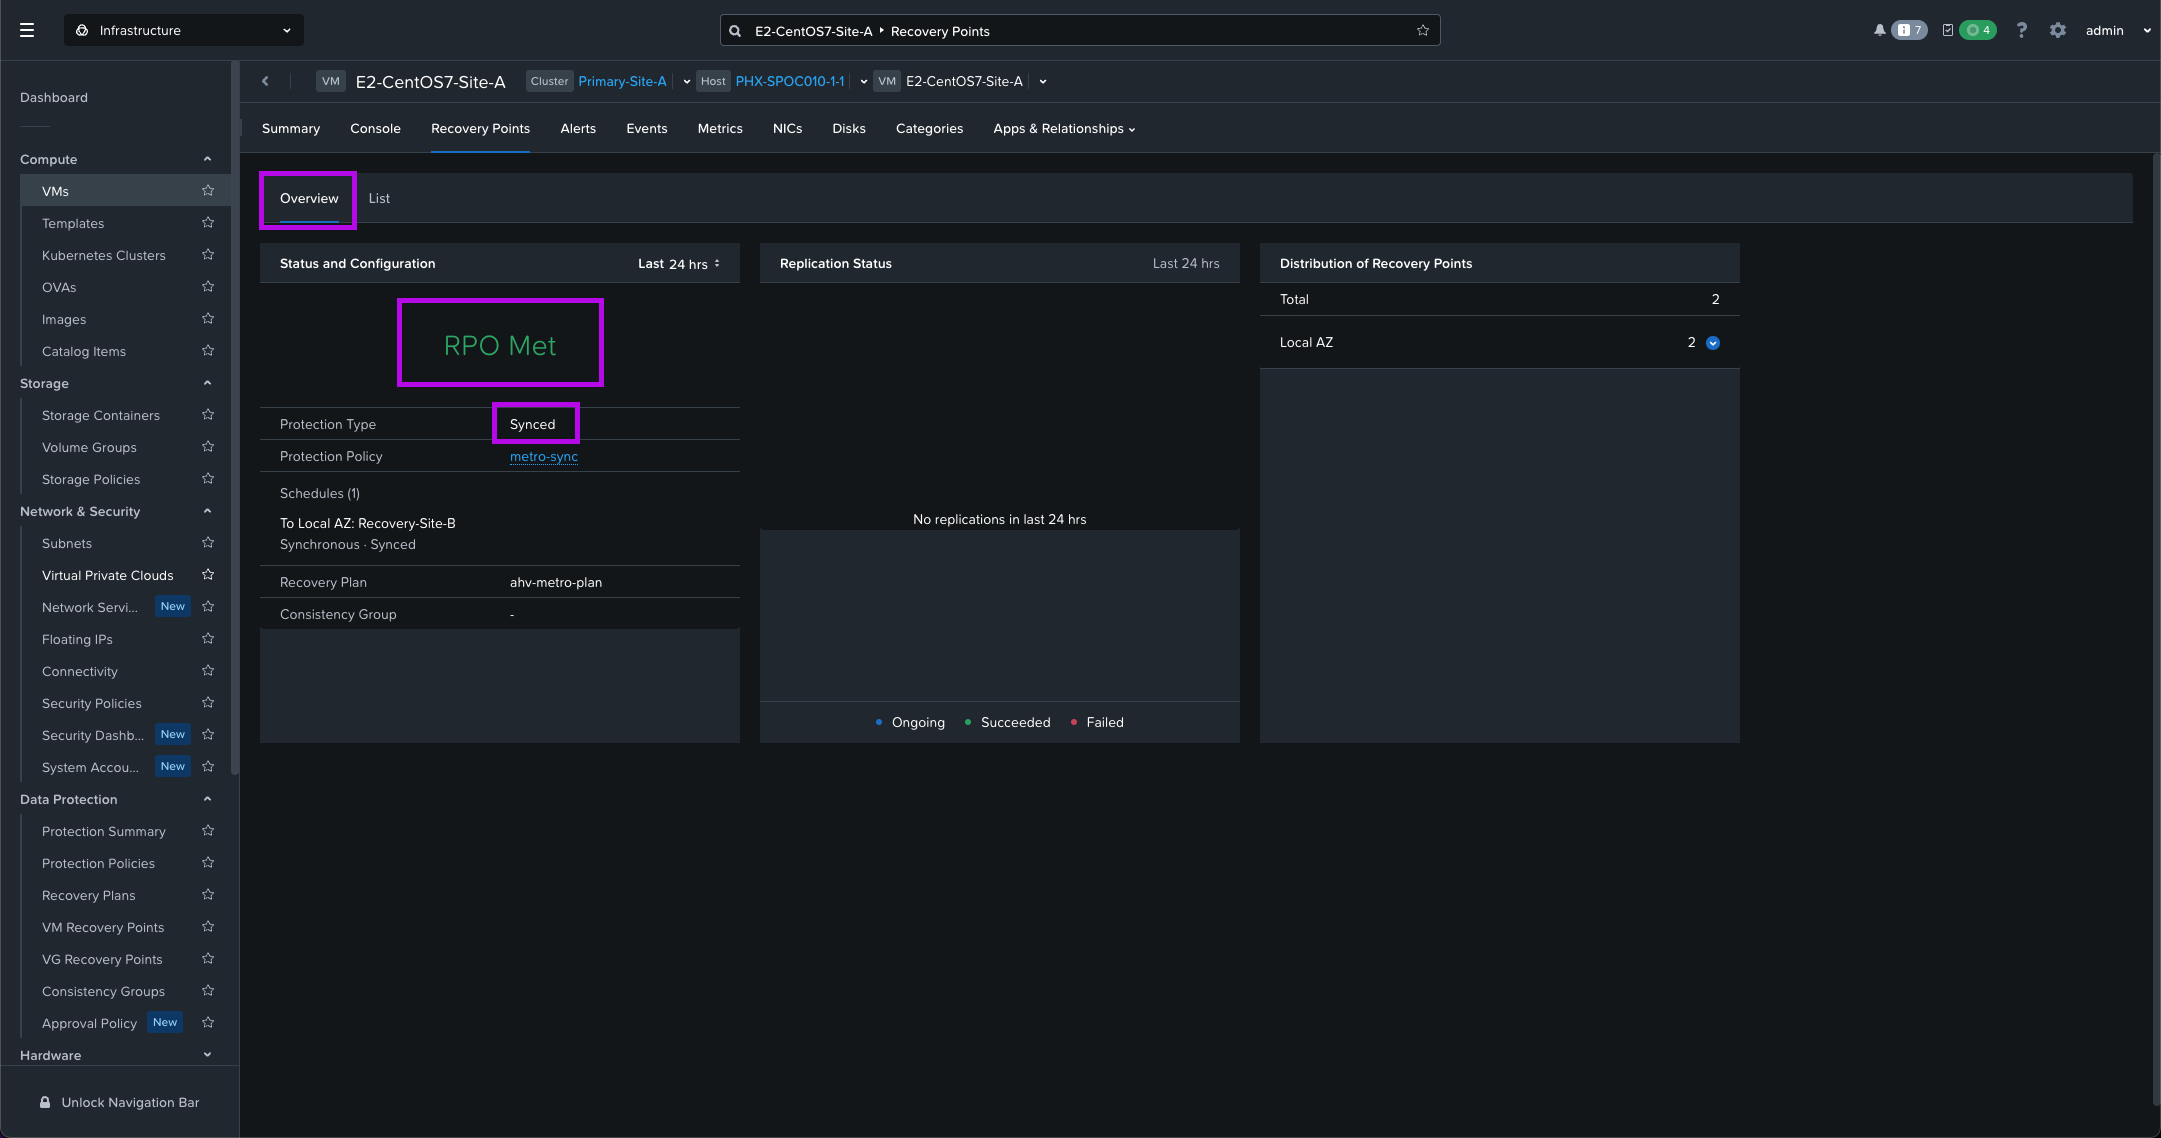
Task: Open settings gear icon
Action: [2057, 30]
